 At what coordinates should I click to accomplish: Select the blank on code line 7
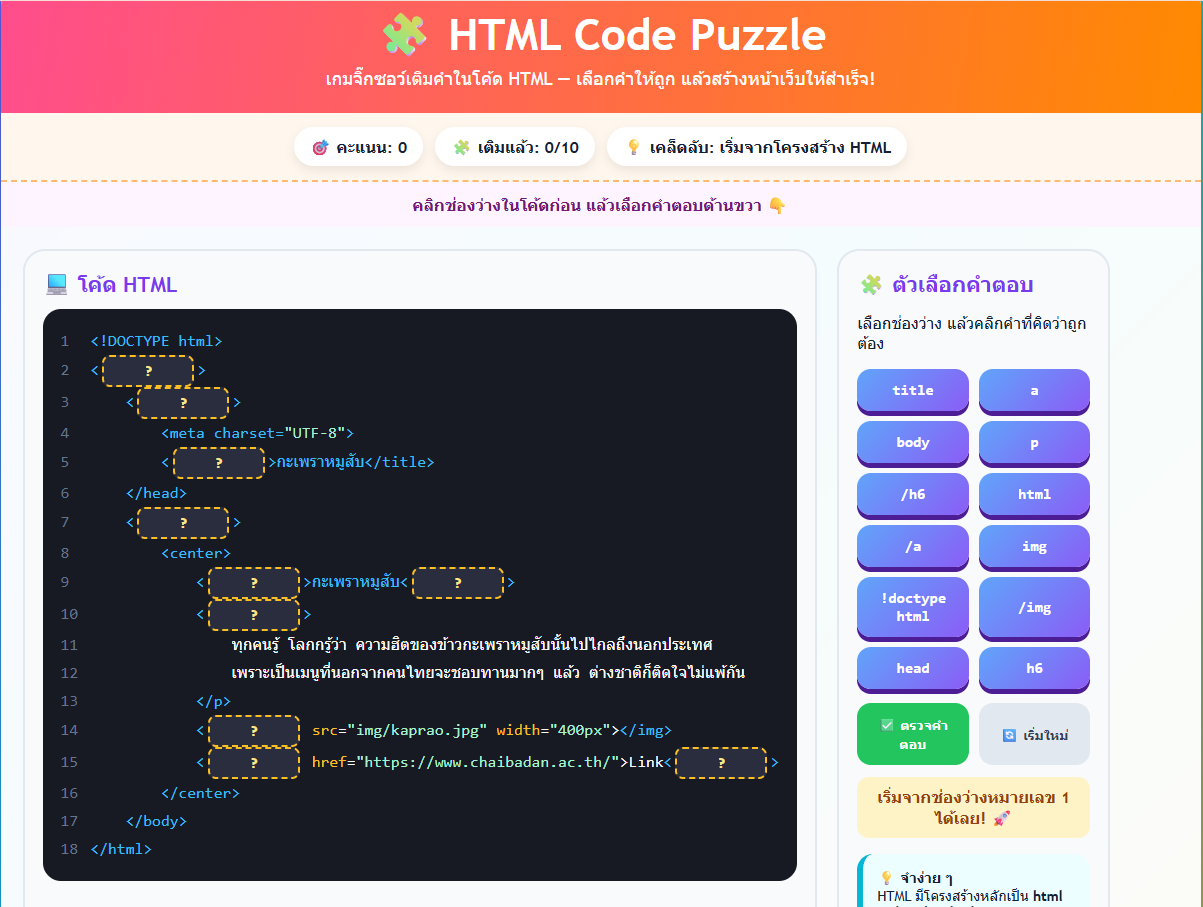click(183, 523)
